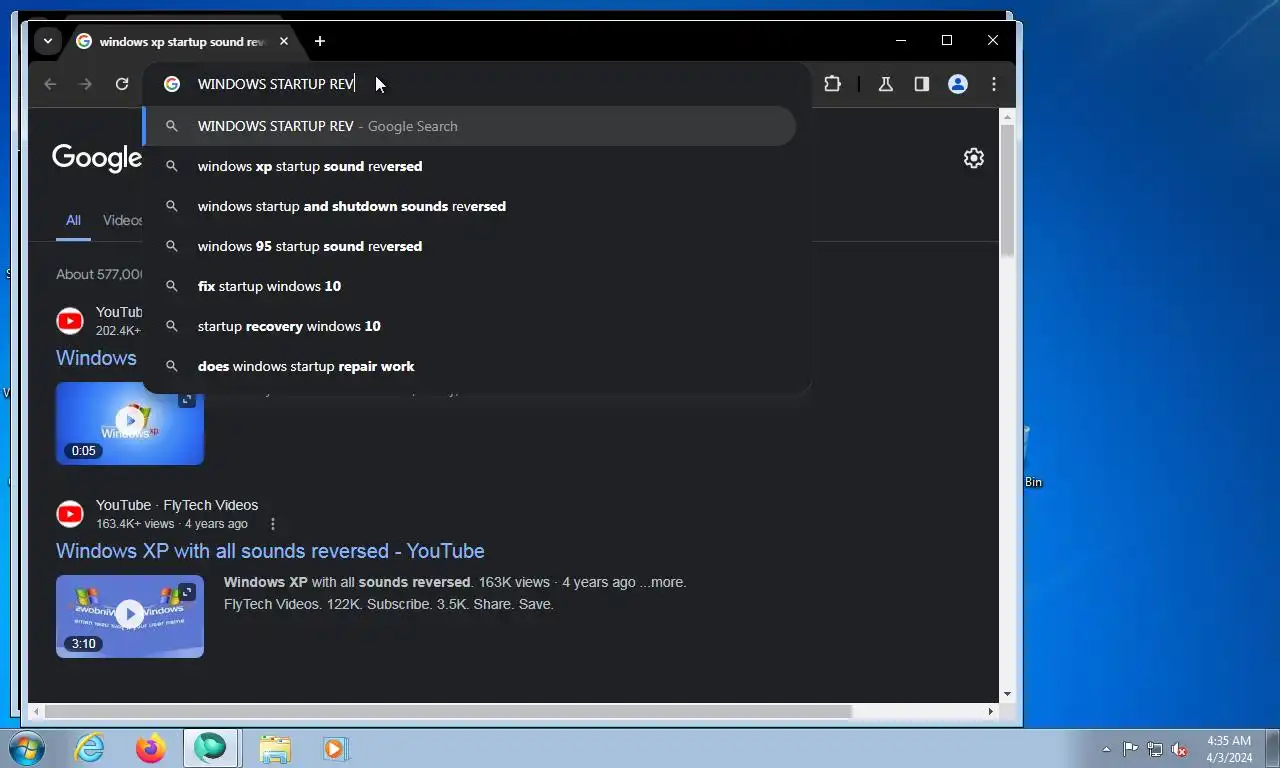Open the profile avatar icon
The image size is (1280, 768).
click(958, 84)
